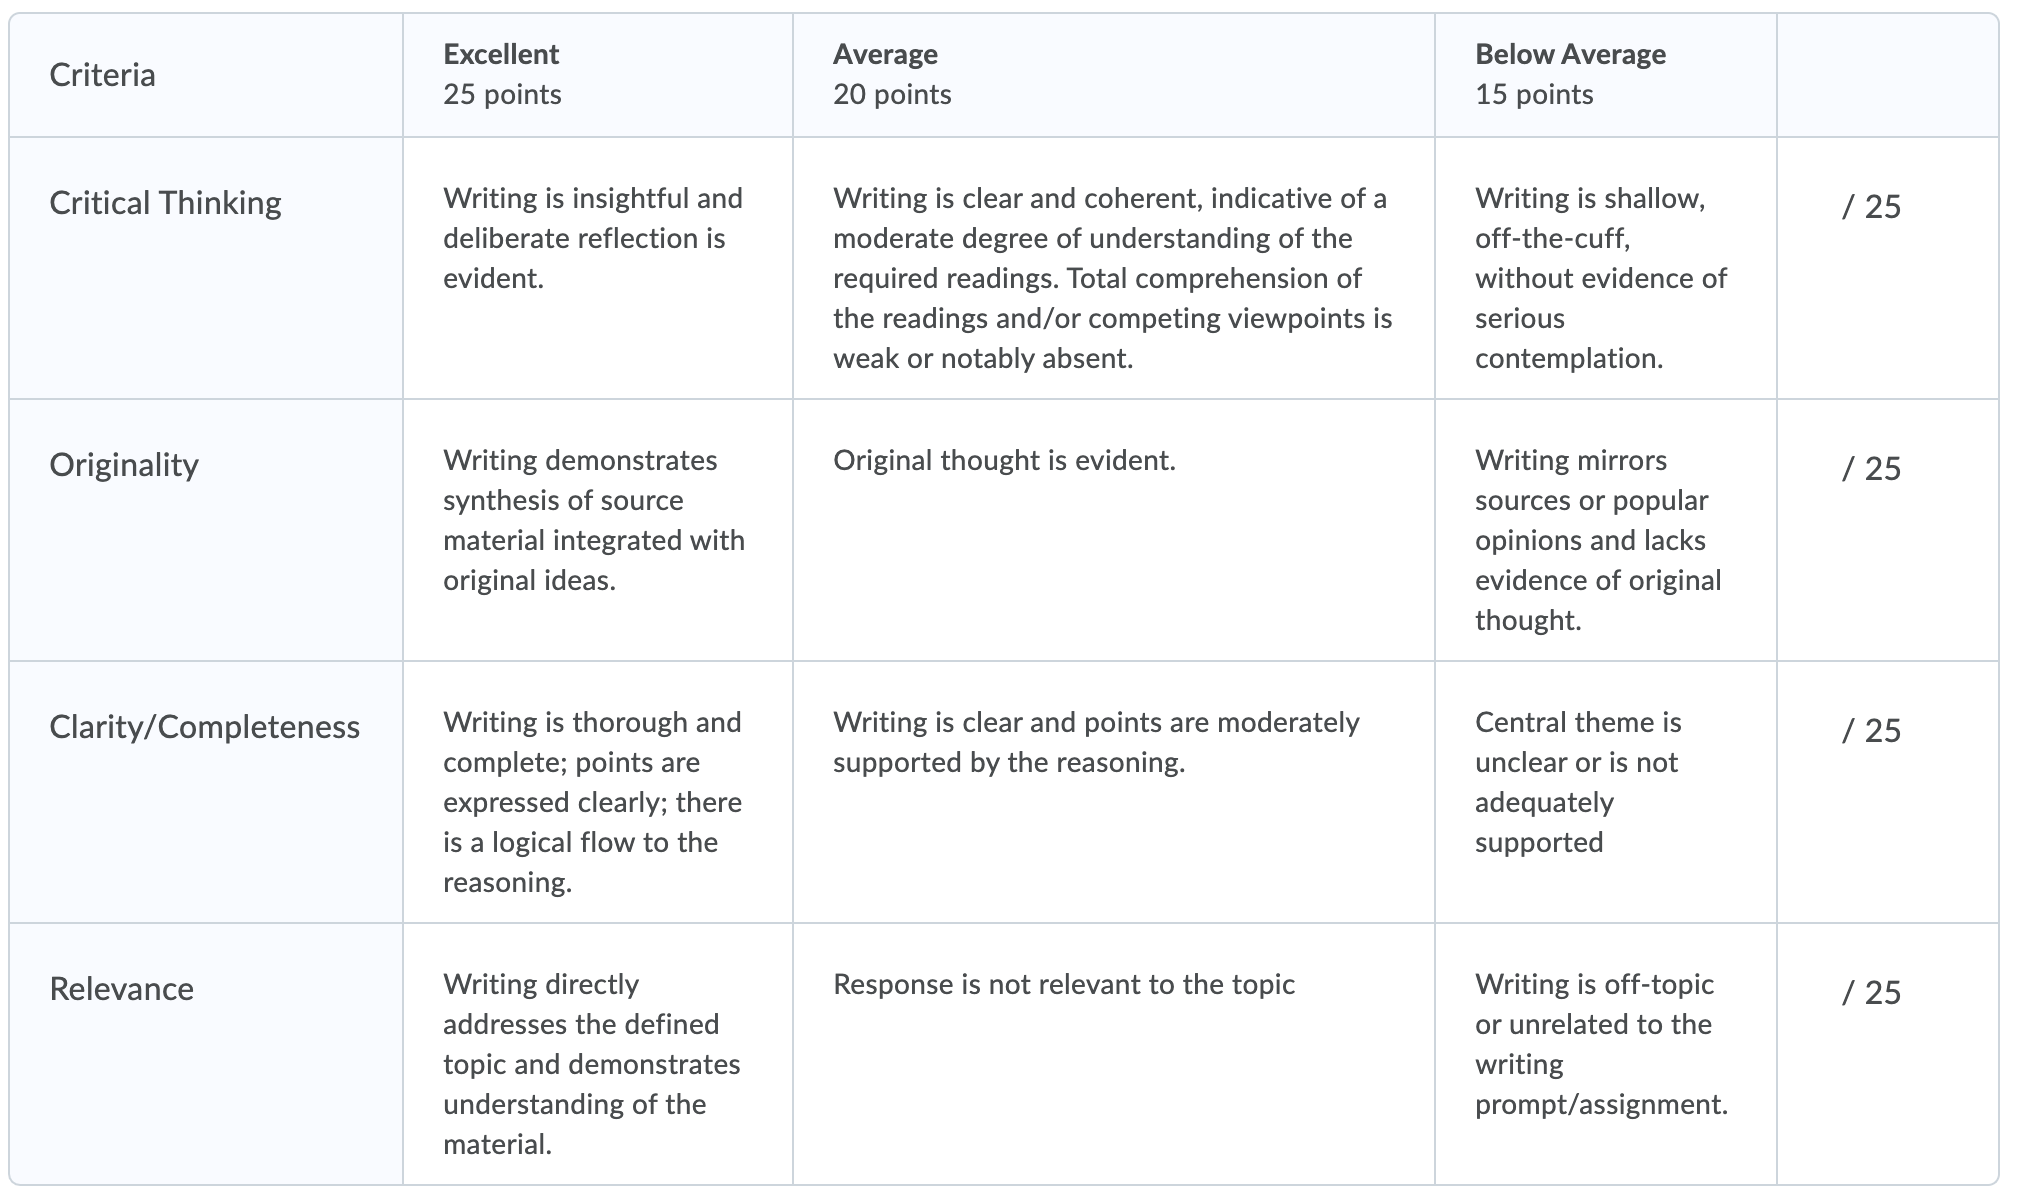Click the Critical Thinking score field

click(x=1871, y=206)
